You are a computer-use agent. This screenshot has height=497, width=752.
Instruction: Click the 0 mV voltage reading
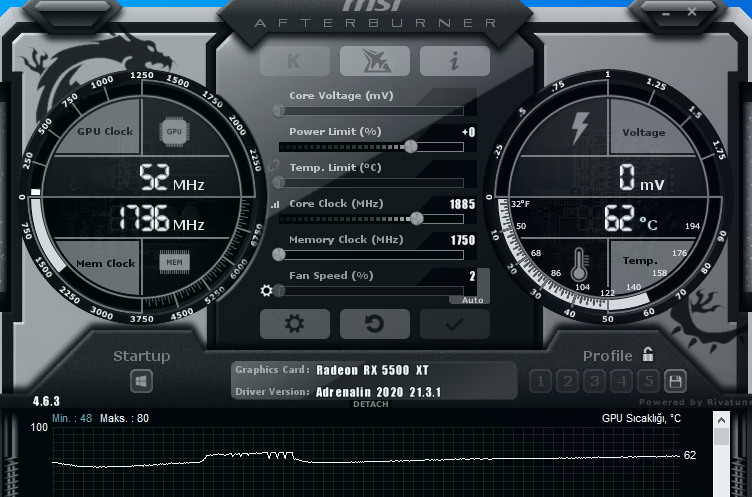coord(641,178)
